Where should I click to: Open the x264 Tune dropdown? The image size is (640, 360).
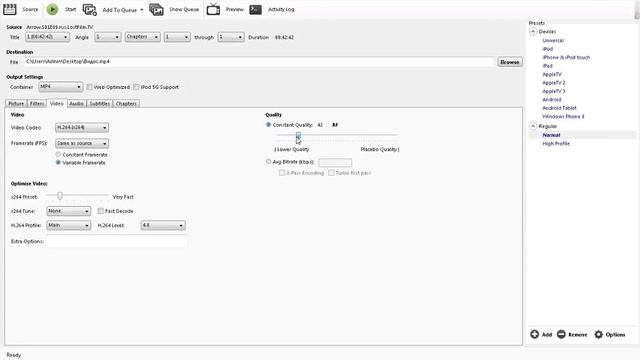(x=68, y=211)
